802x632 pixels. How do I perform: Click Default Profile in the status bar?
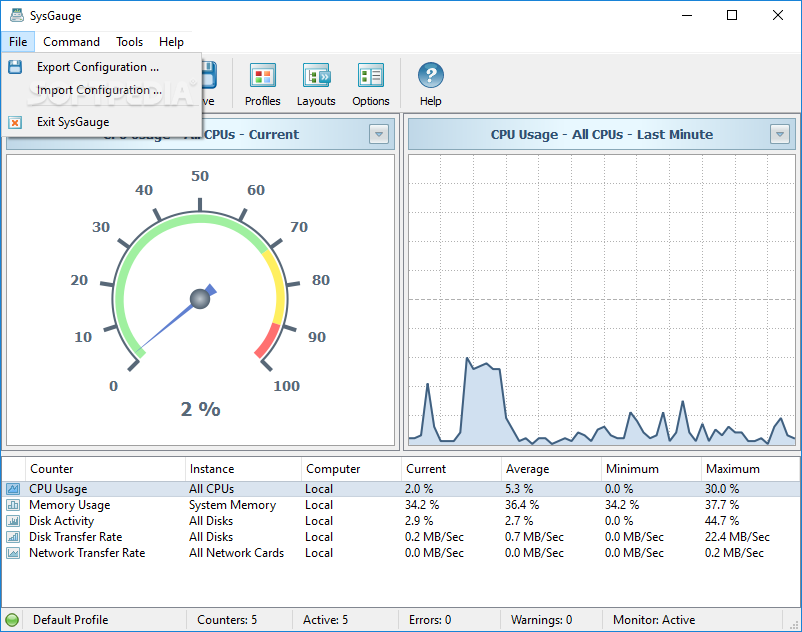pyautogui.click(x=71, y=620)
